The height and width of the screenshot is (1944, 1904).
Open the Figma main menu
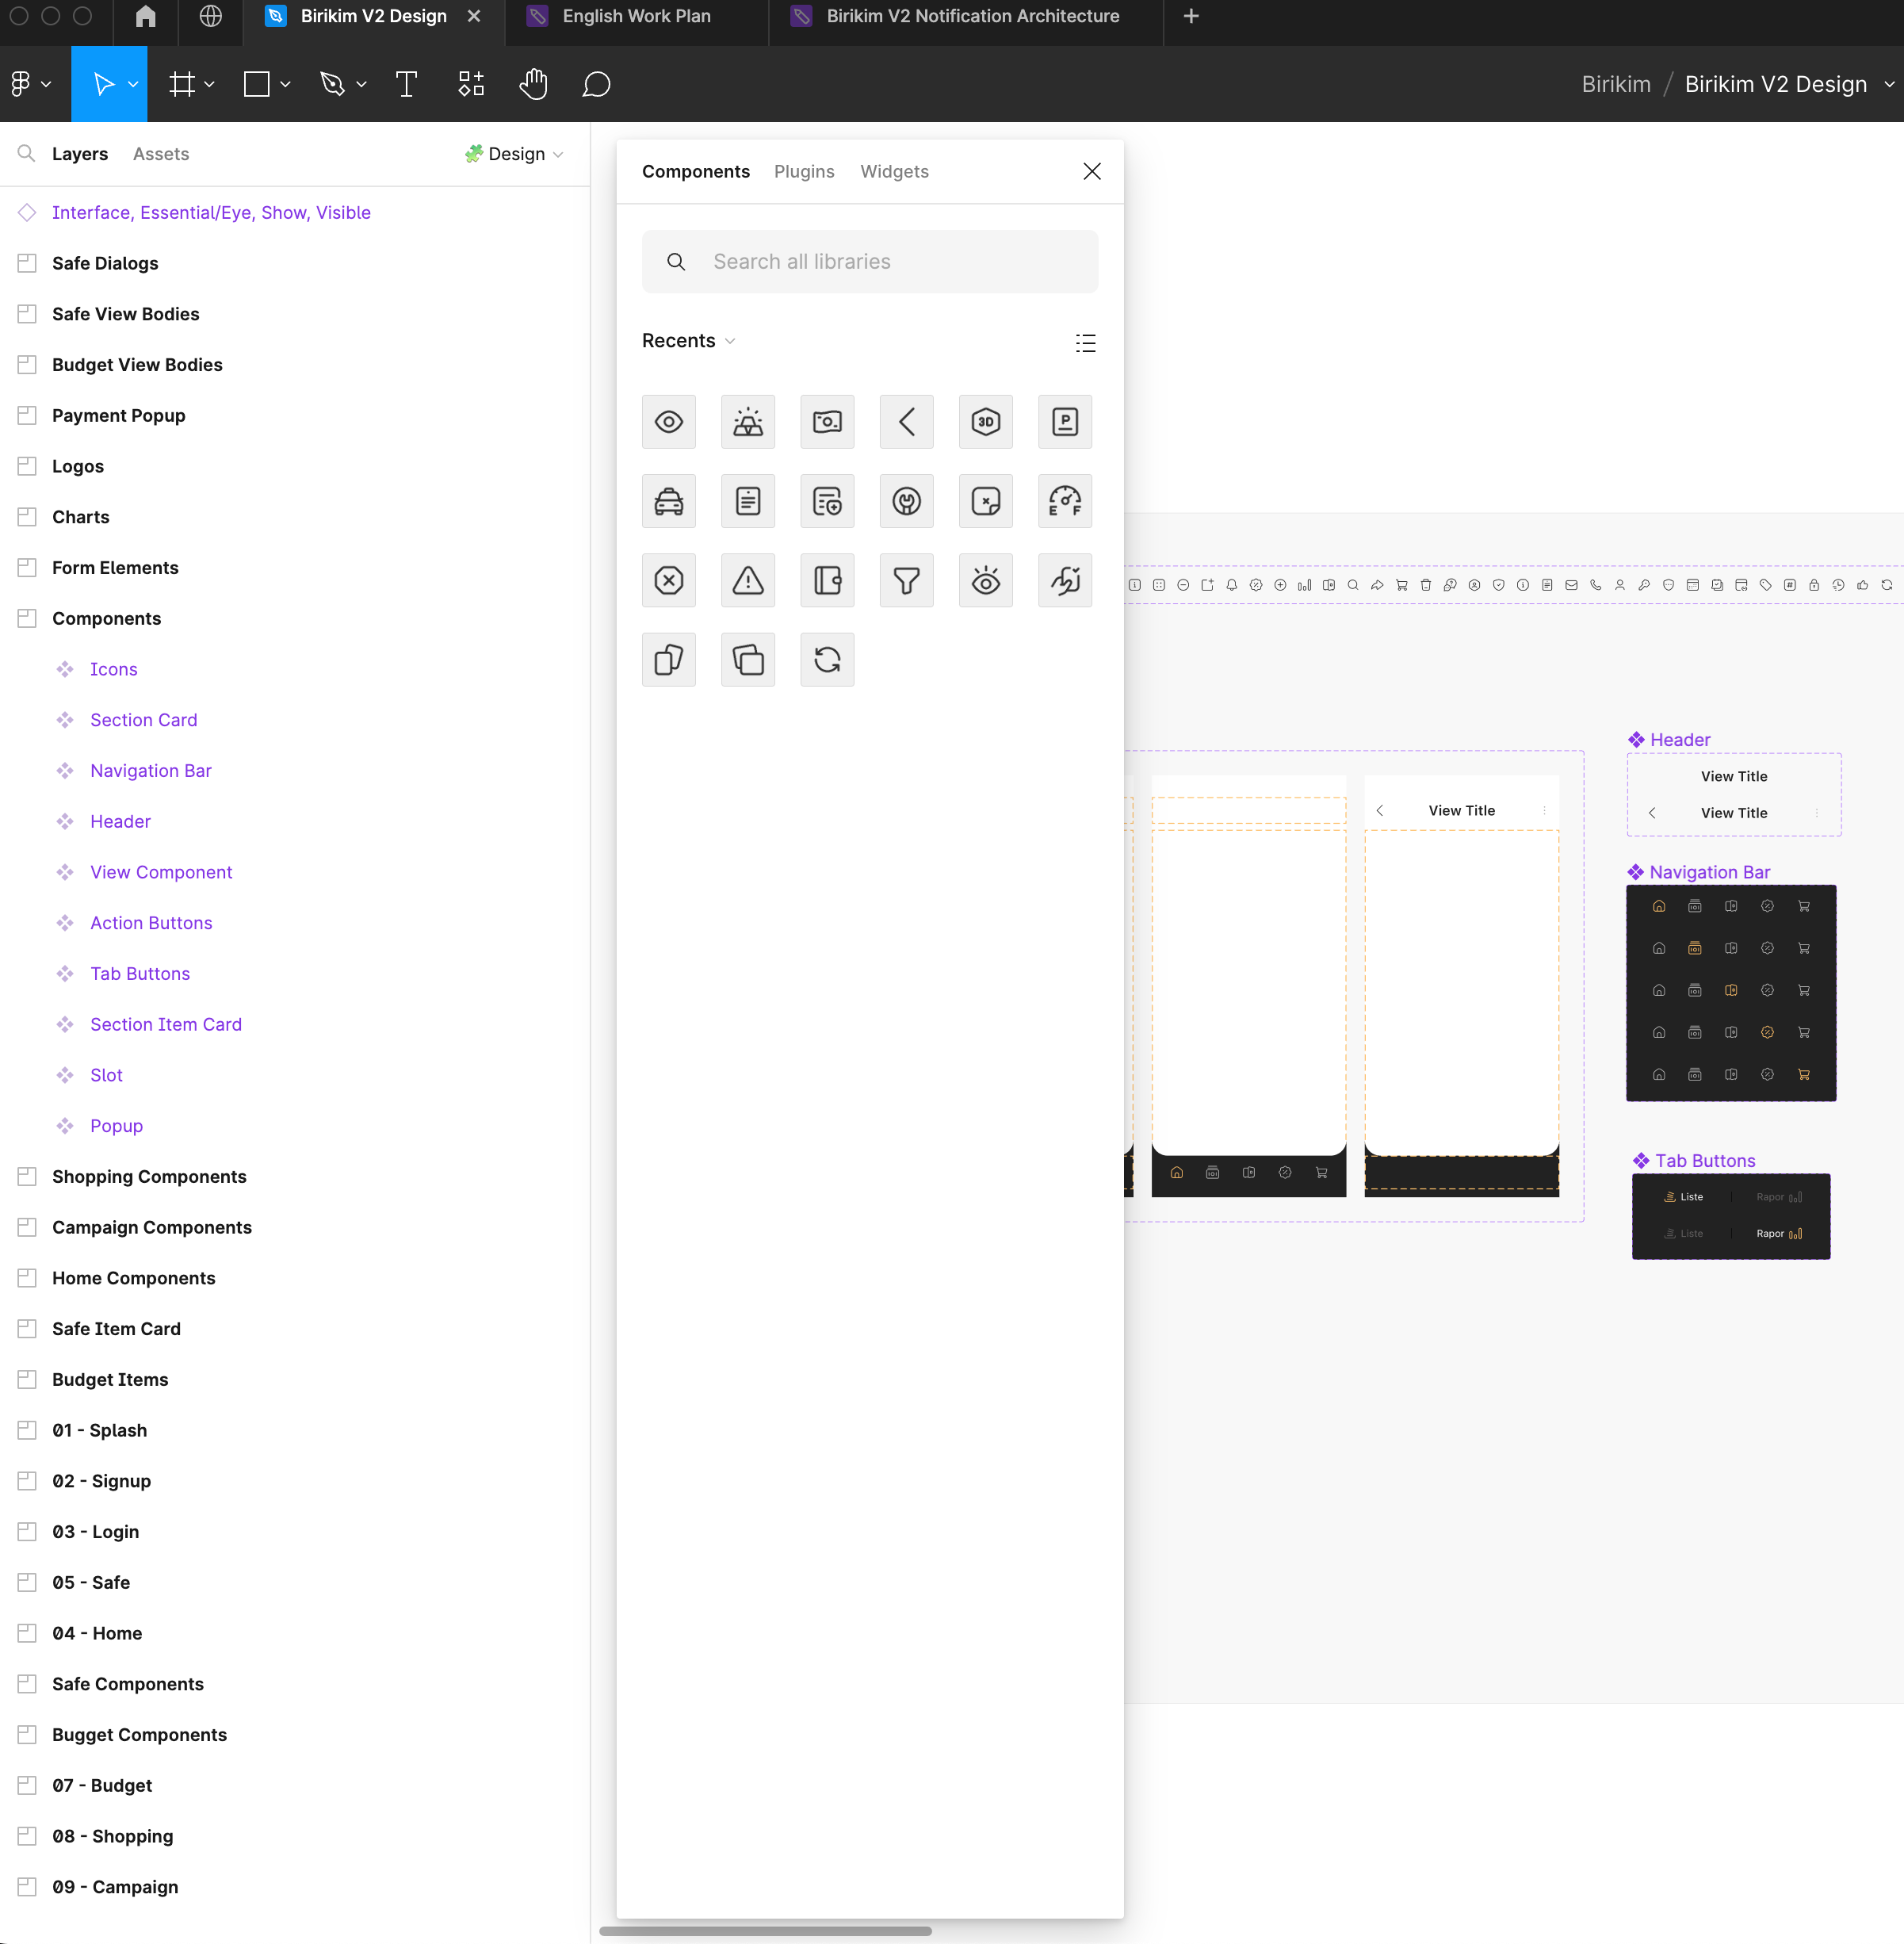pos(20,84)
